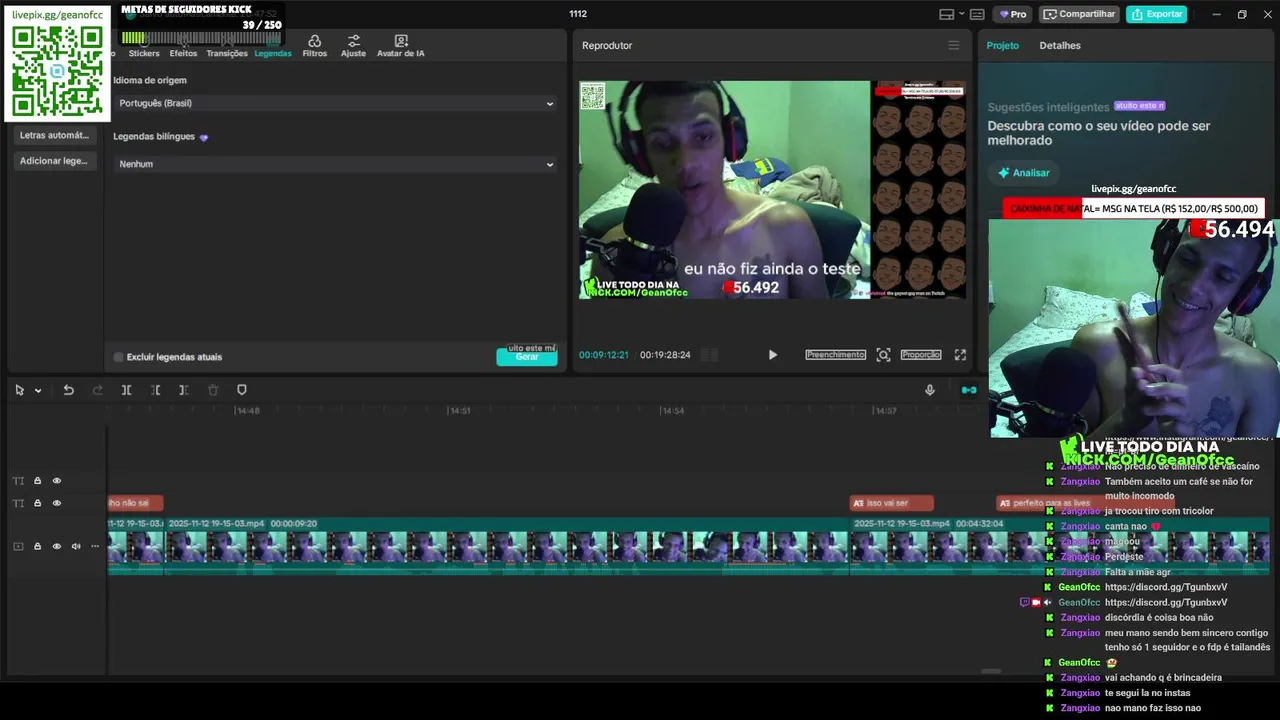The image size is (1280, 720).
Task: Hide the second text track
Action: [56, 503]
